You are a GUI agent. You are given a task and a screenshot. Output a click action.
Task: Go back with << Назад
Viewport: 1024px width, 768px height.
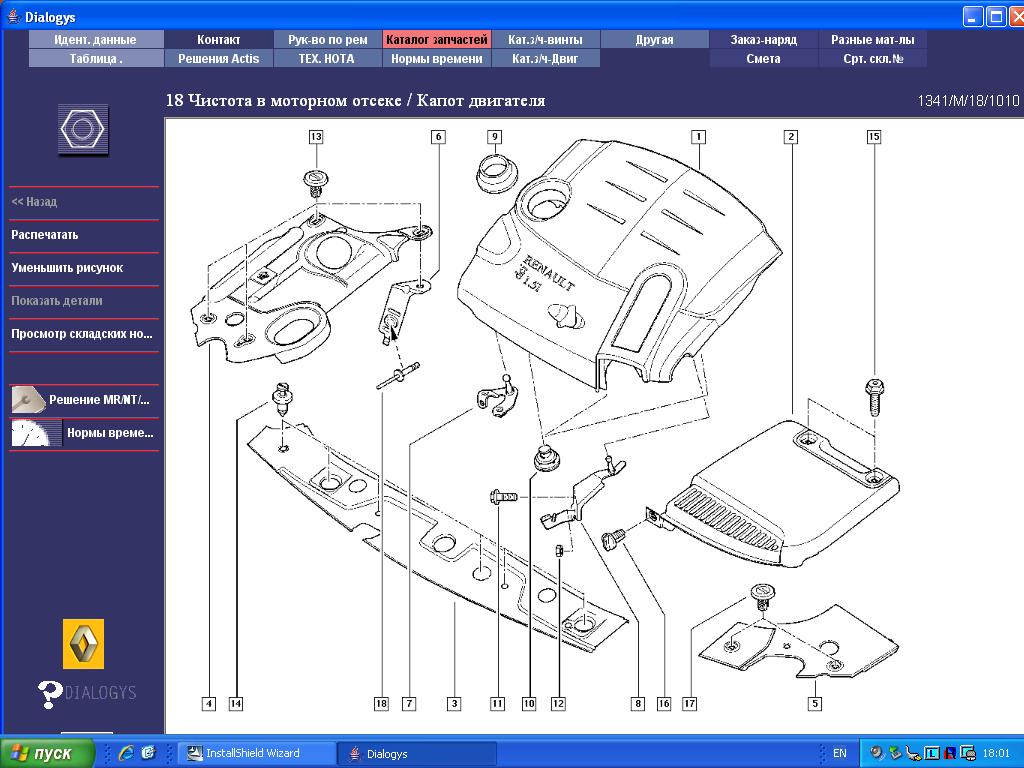pyautogui.click(x=34, y=202)
